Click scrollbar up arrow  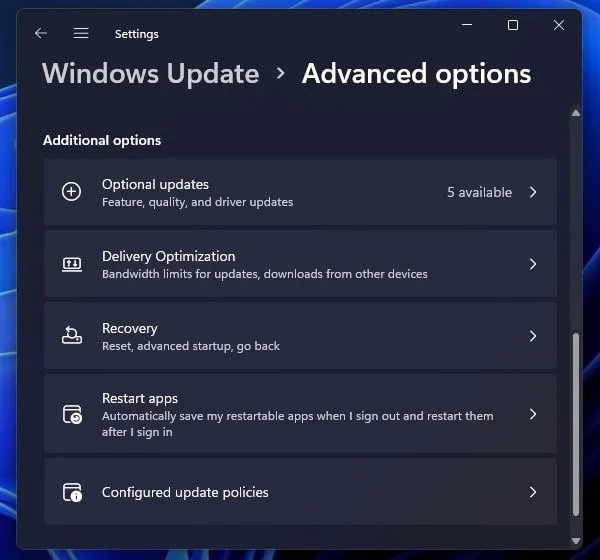(x=576, y=113)
